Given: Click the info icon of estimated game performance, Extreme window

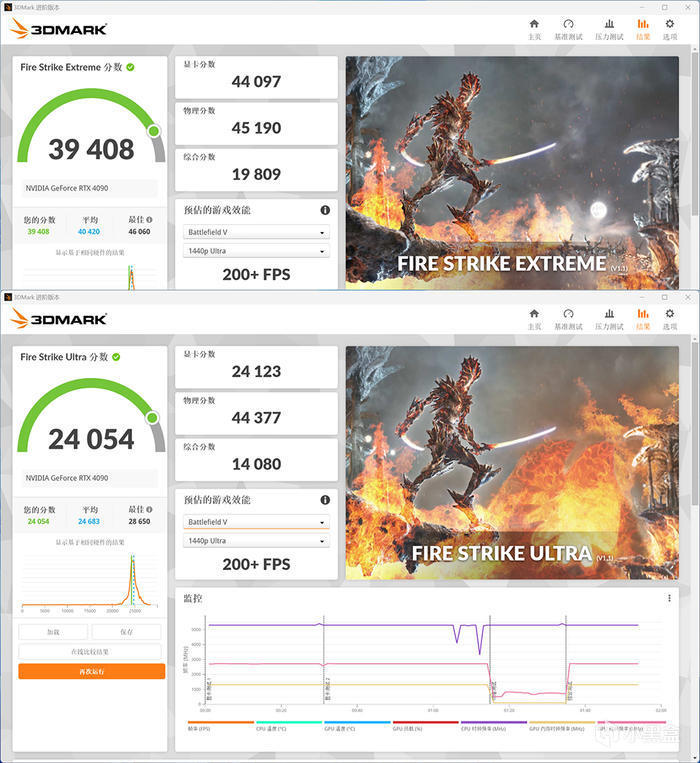Looking at the screenshot, I should click(325, 210).
